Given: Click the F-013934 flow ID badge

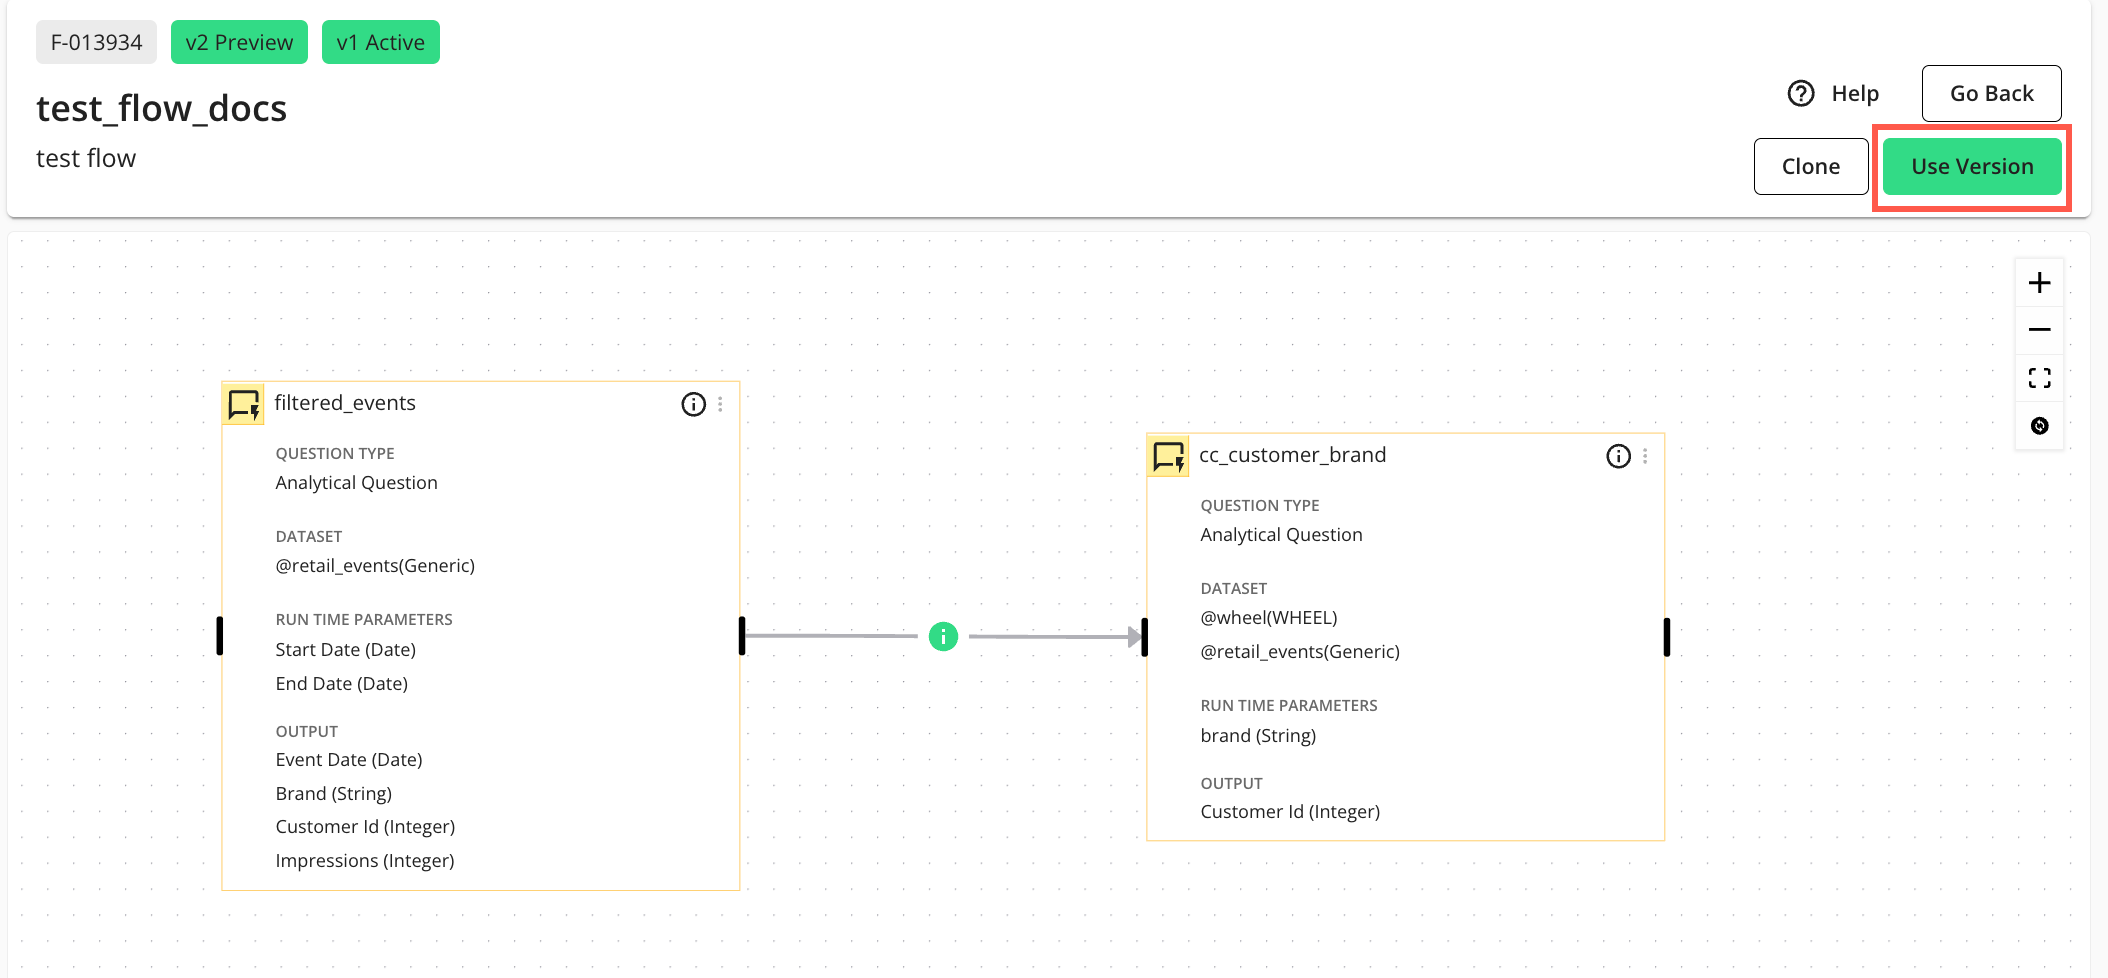Looking at the screenshot, I should (96, 42).
